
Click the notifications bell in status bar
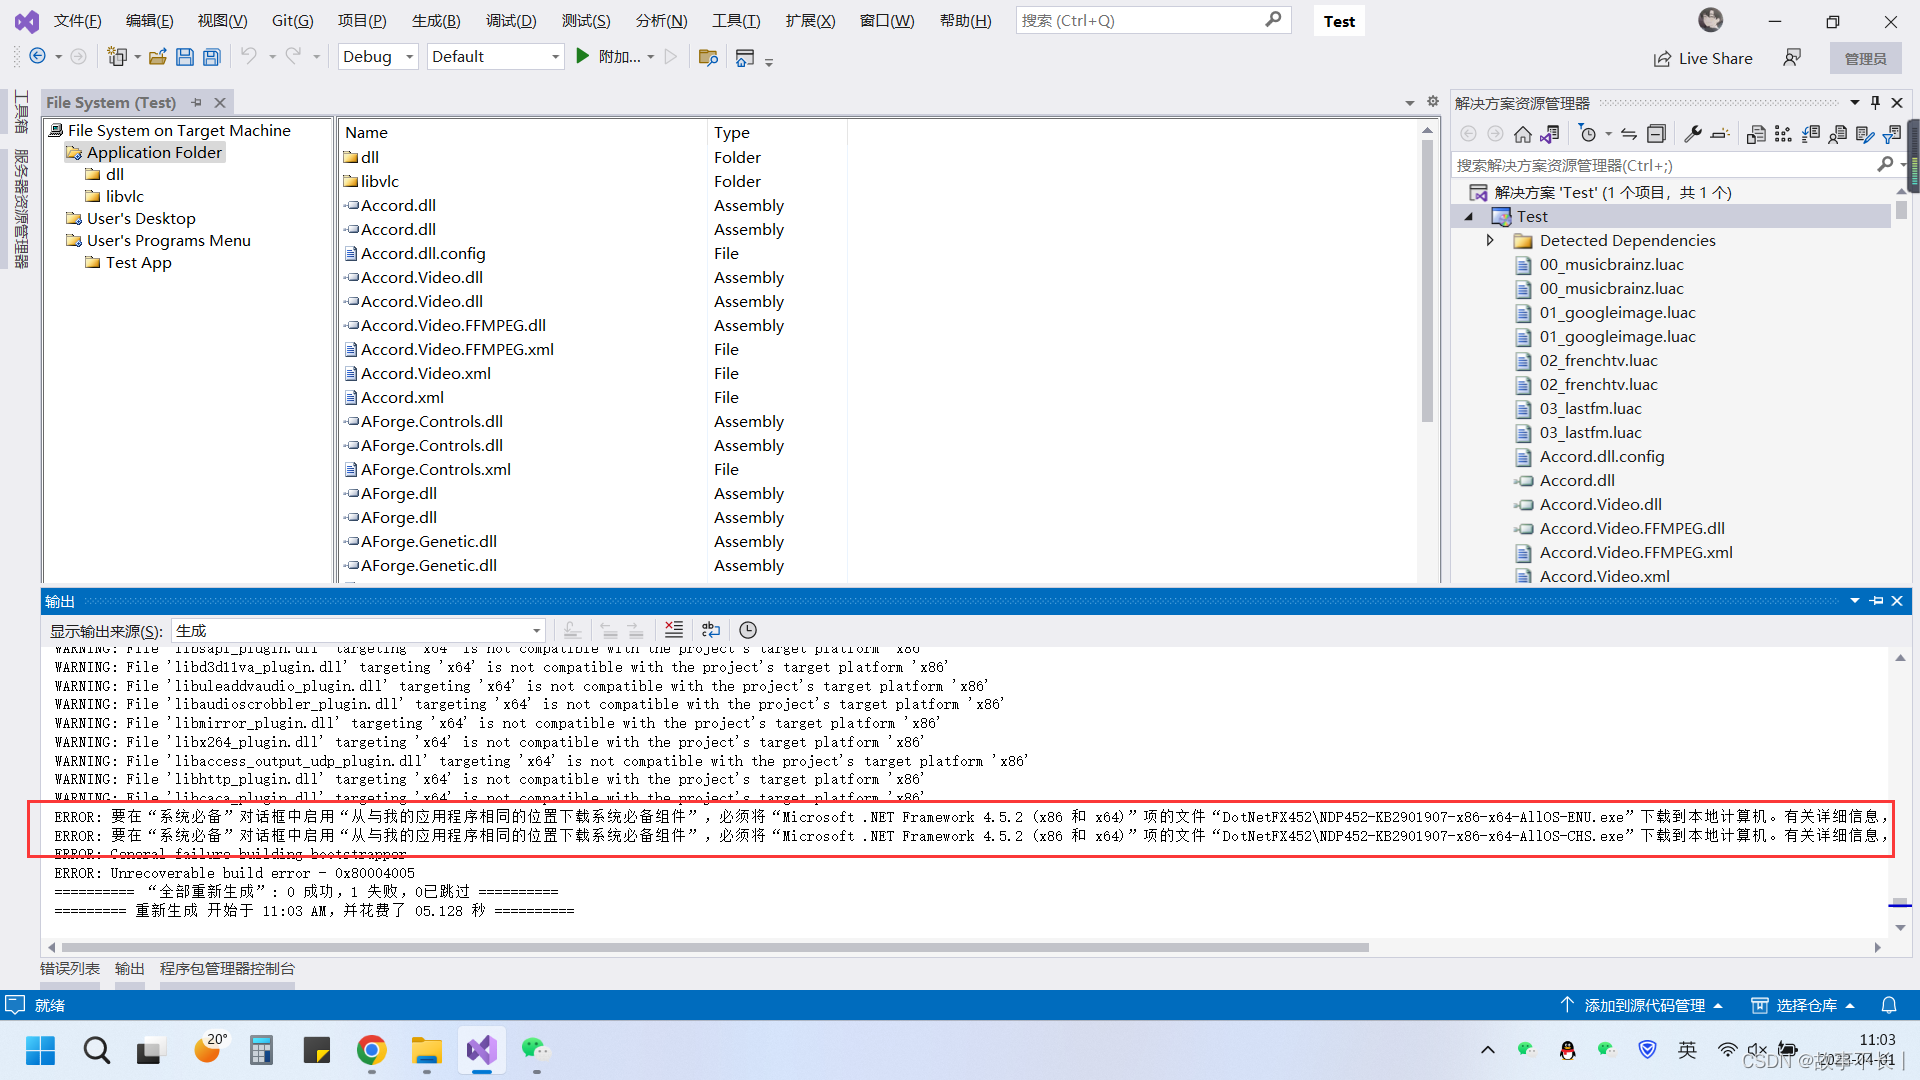click(x=1889, y=1005)
